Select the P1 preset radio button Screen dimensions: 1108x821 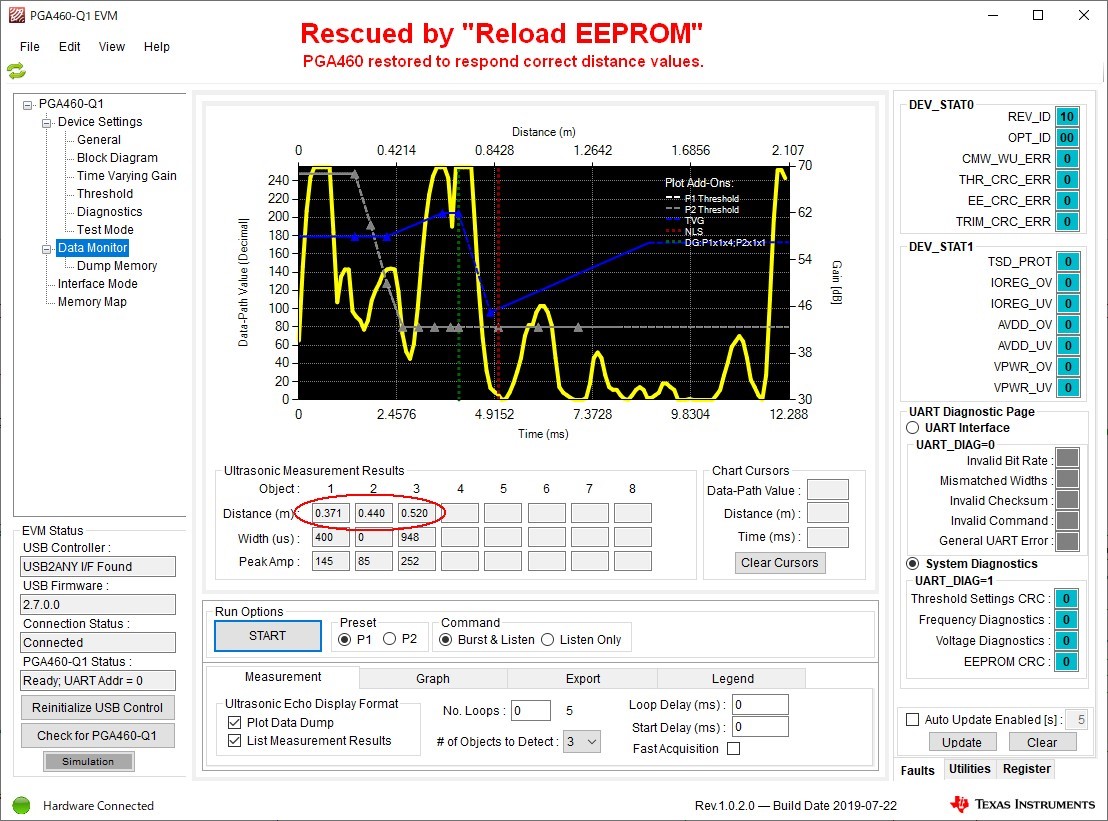344,639
